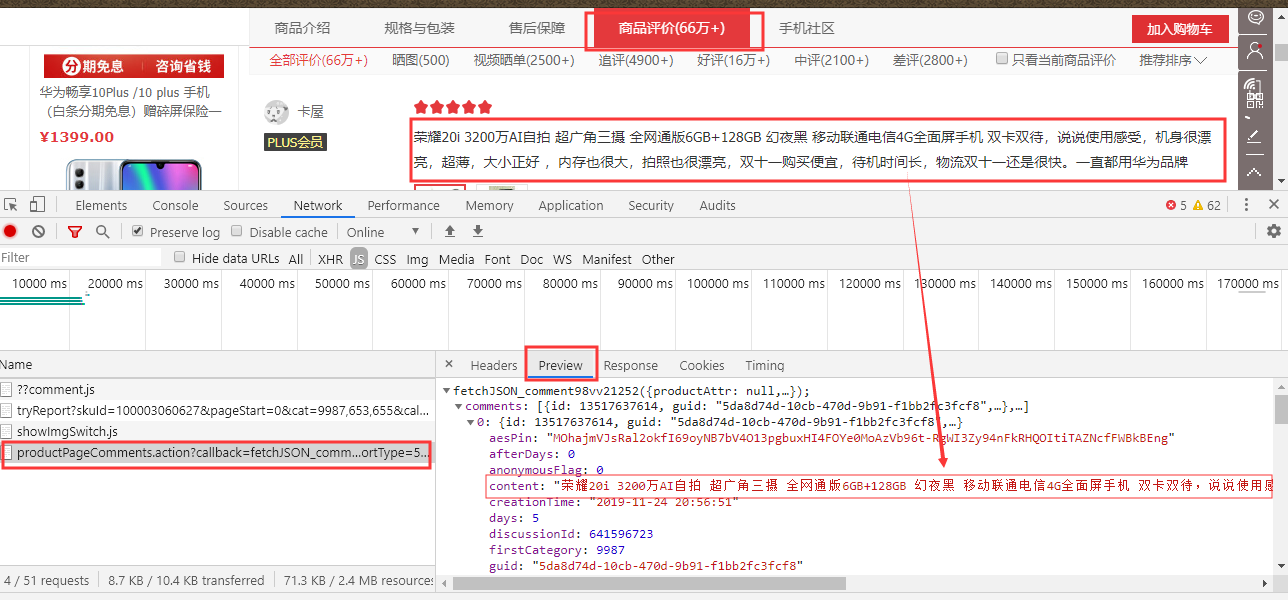The height and width of the screenshot is (600, 1288).
Task: Toggle Hide data URLs
Action: click(178, 258)
